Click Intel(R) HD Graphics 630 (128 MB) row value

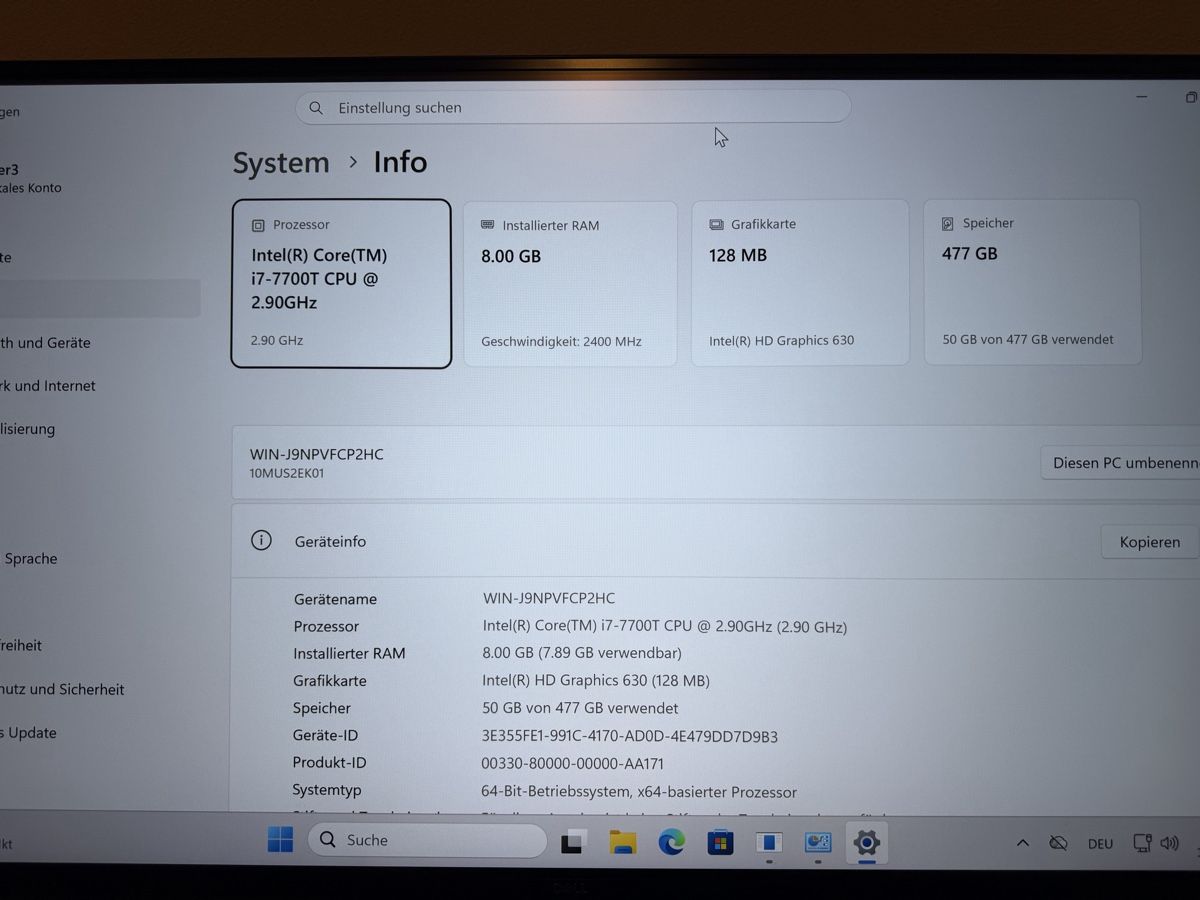point(596,681)
